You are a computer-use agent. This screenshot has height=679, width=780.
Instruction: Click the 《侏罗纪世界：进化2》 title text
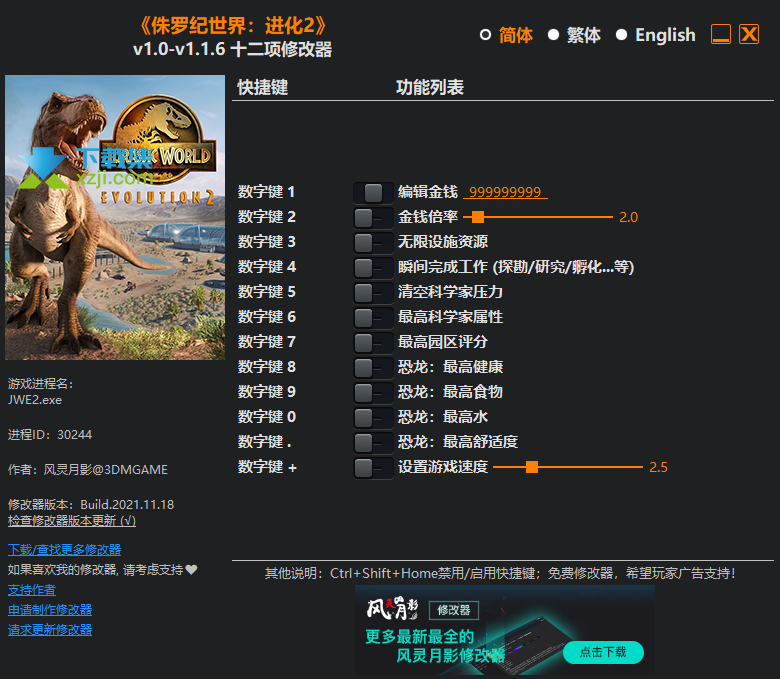tap(233, 26)
